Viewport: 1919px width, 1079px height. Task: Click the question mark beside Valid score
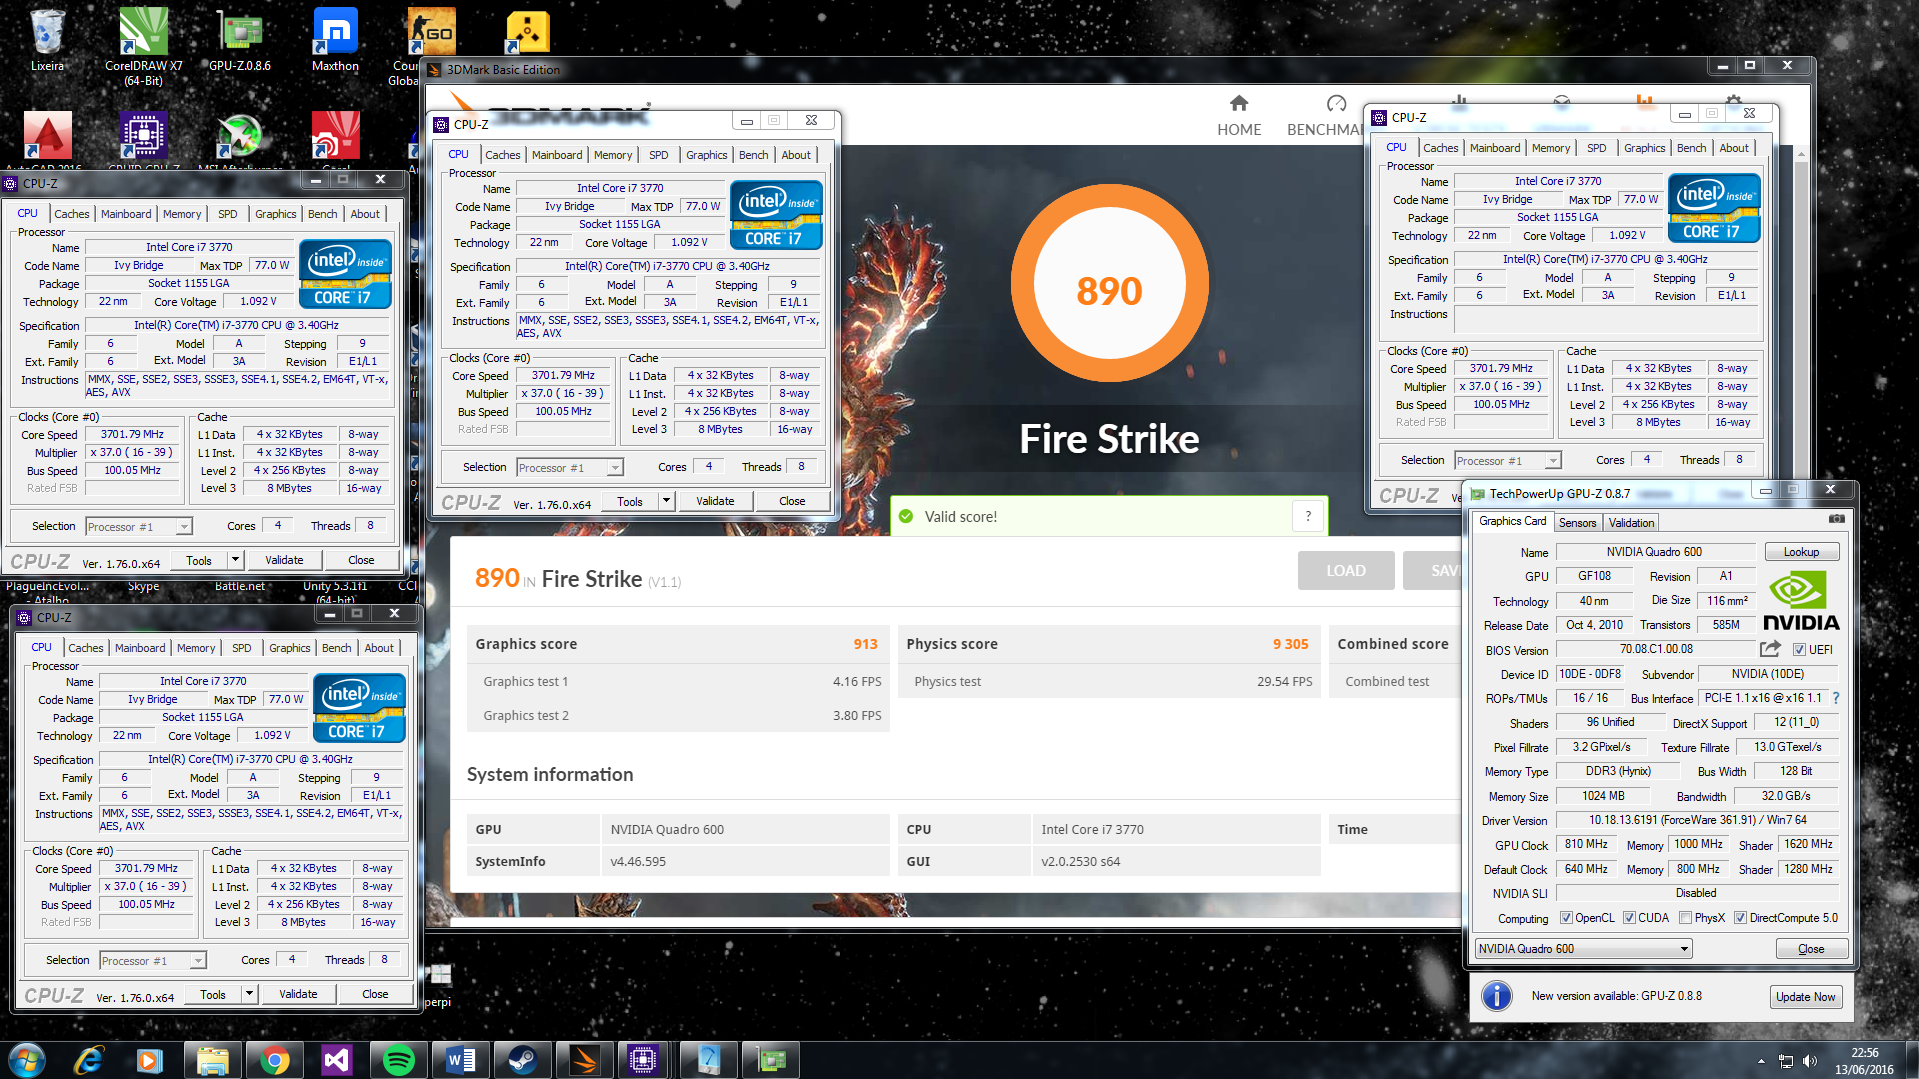pos(1307,516)
